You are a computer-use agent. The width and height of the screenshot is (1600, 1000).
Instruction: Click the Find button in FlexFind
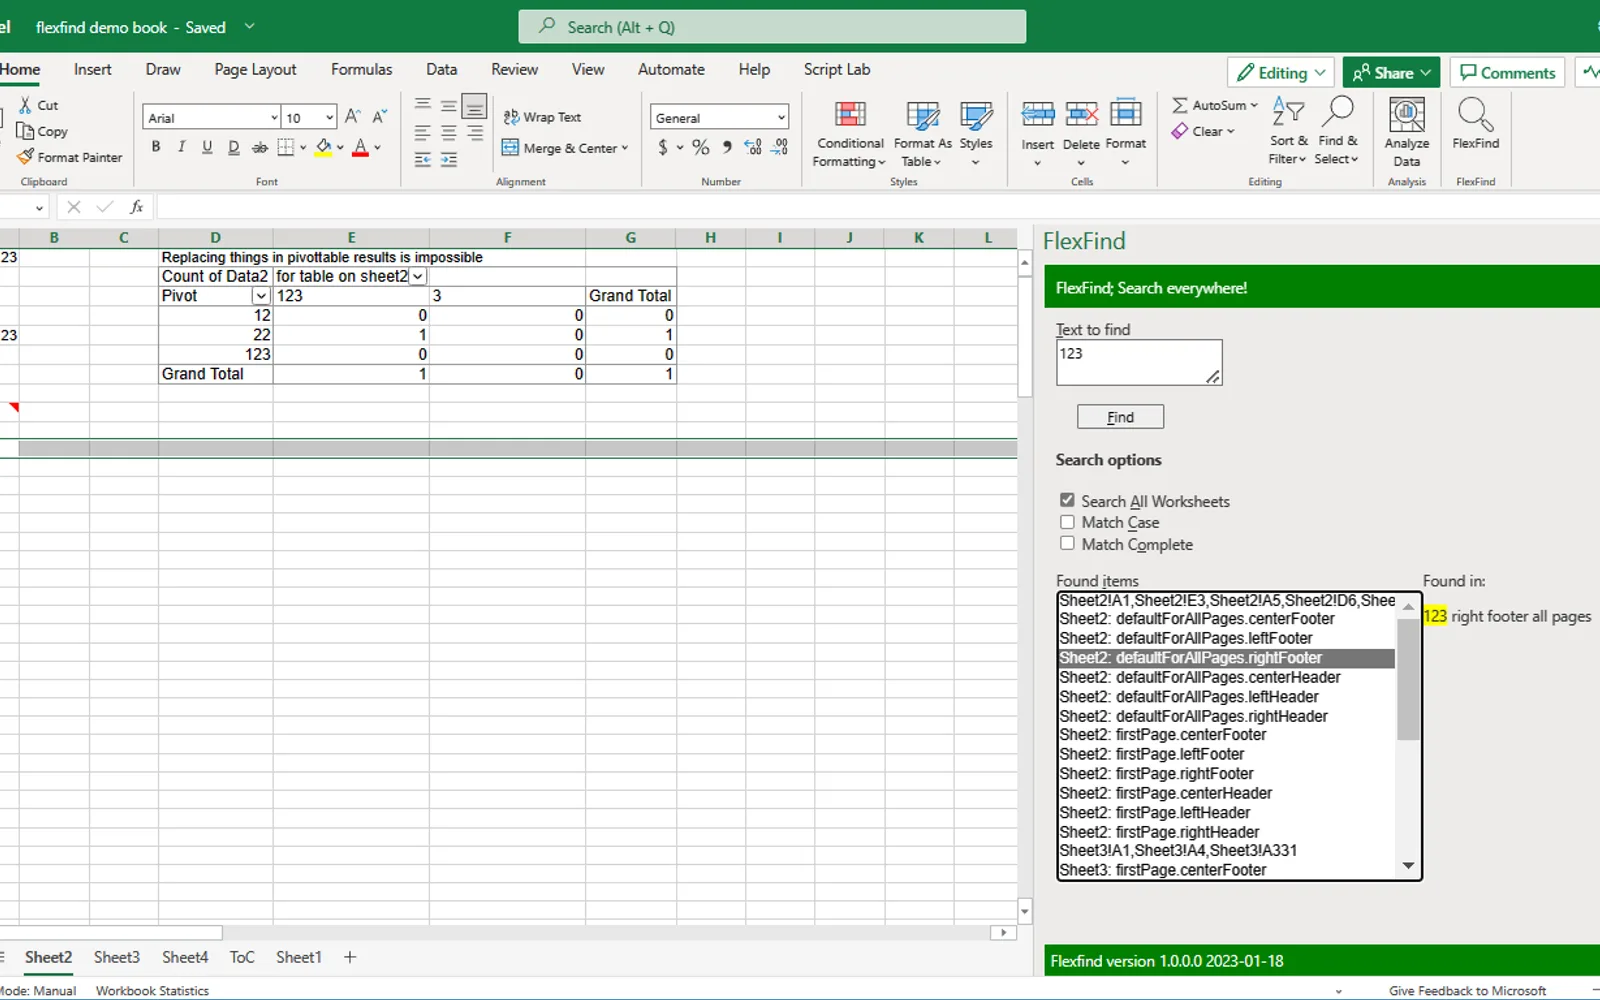coord(1120,417)
